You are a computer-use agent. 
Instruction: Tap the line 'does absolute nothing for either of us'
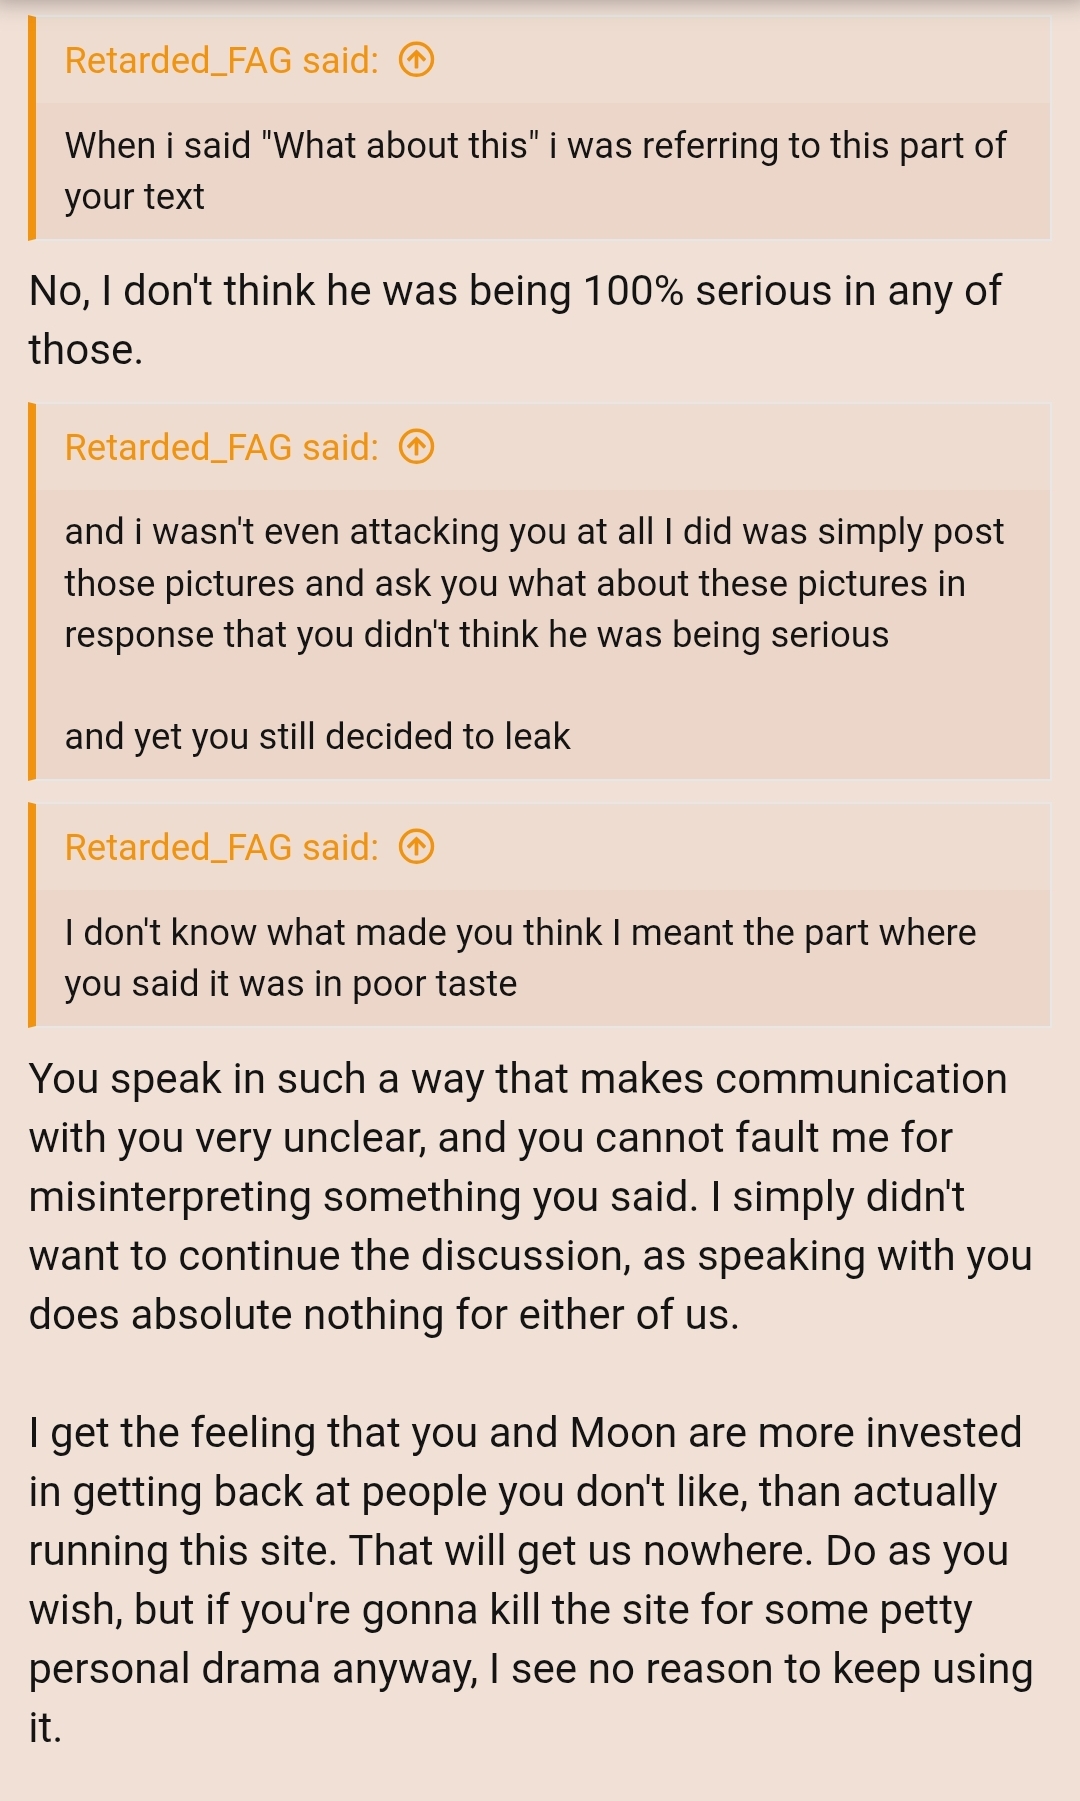click(x=384, y=1315)
